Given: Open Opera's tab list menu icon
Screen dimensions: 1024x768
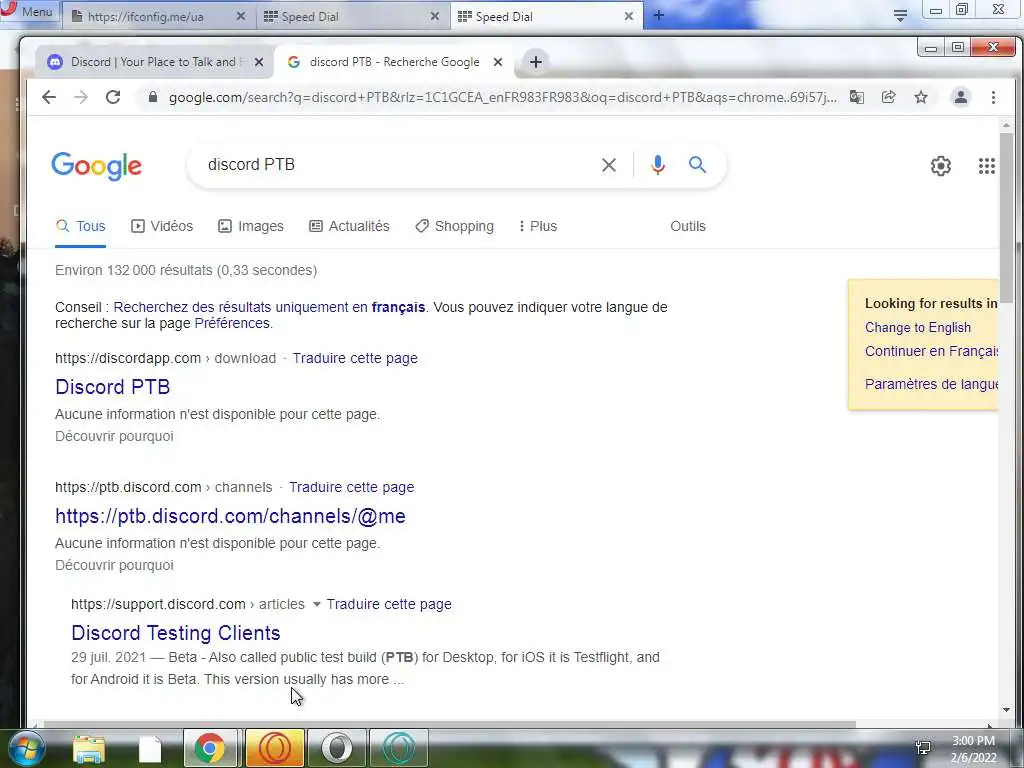Looking at the screenshot, I should click(x=900, y=15).
